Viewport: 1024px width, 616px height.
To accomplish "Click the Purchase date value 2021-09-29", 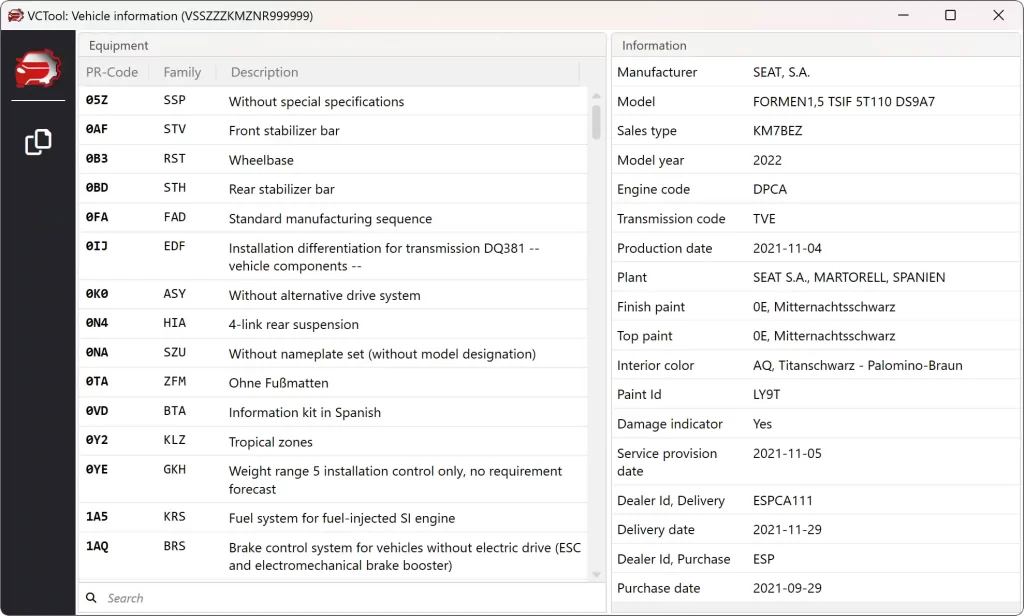I will click(787, 589).
